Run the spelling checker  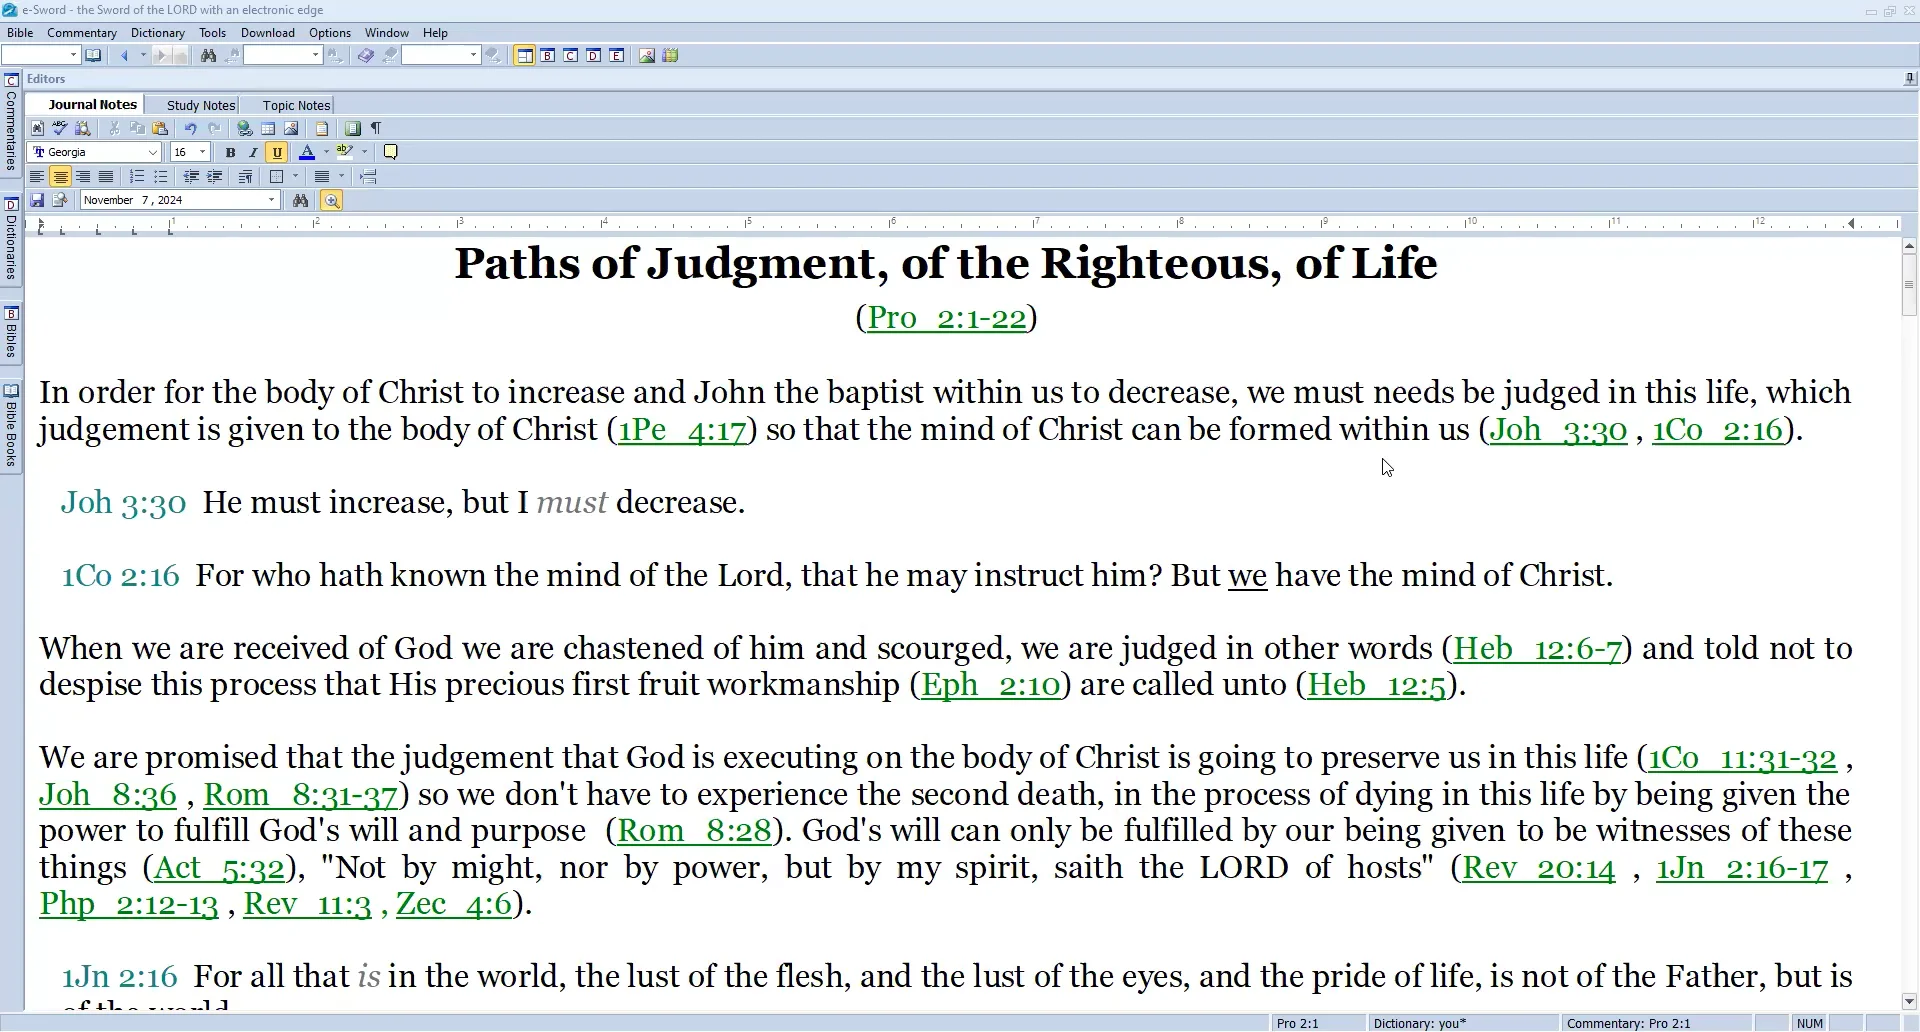pos(59,129)
